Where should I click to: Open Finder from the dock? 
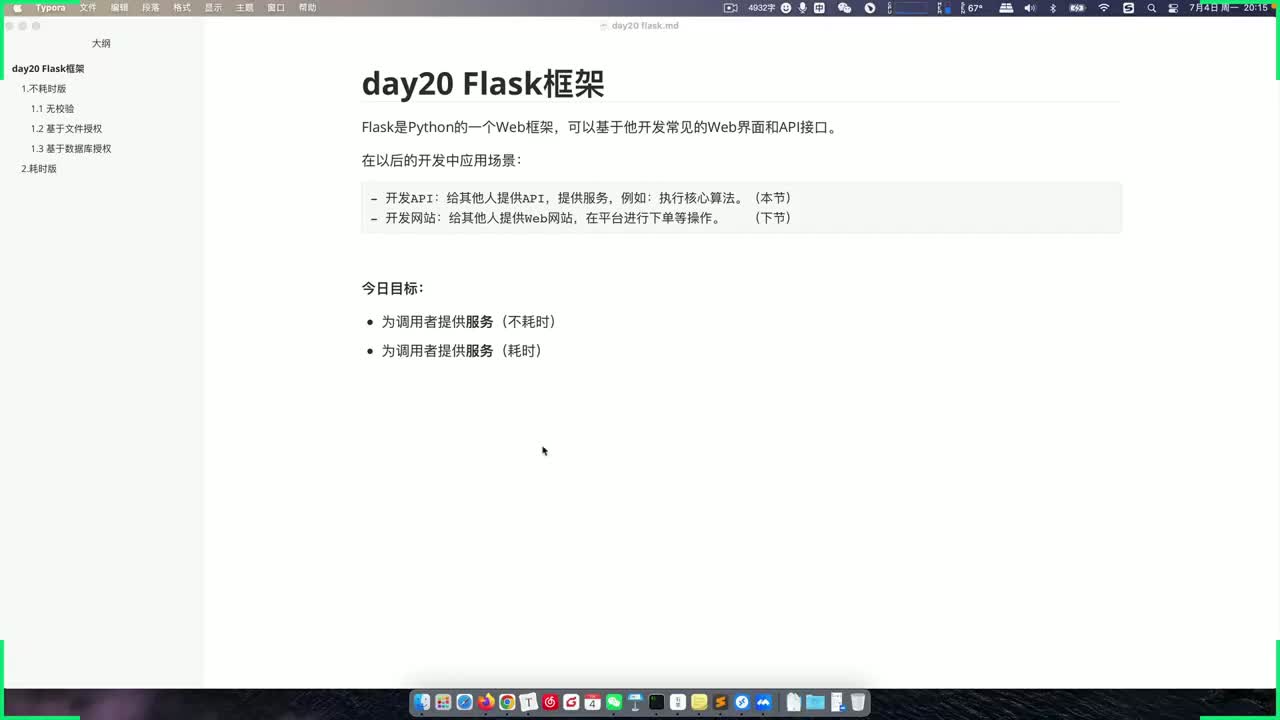tap(422, 702)
